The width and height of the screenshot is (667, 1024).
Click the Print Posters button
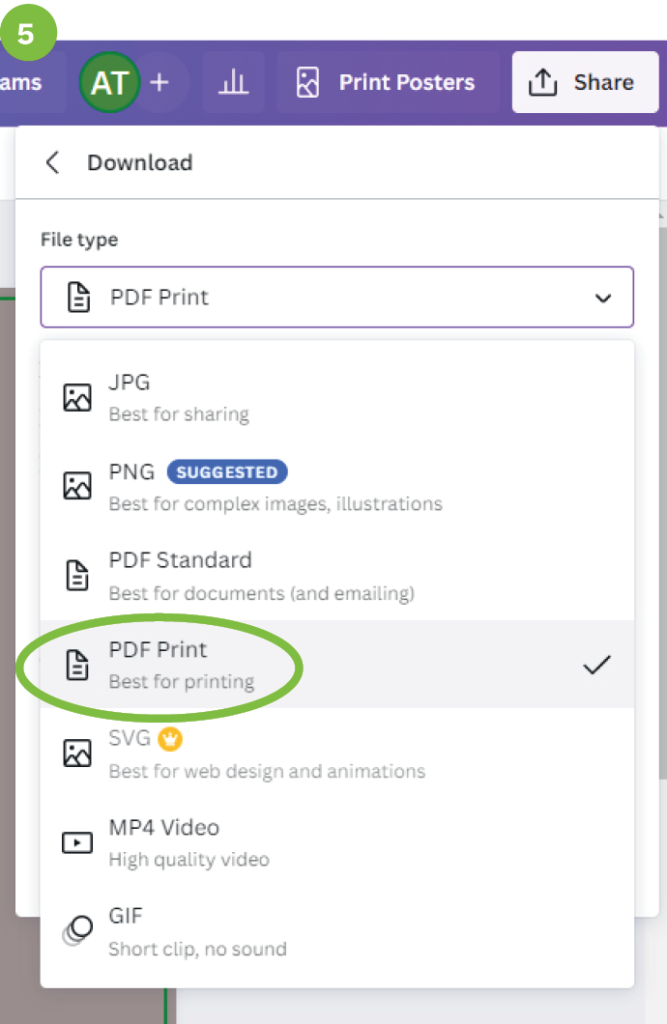[x=386, y=83]
